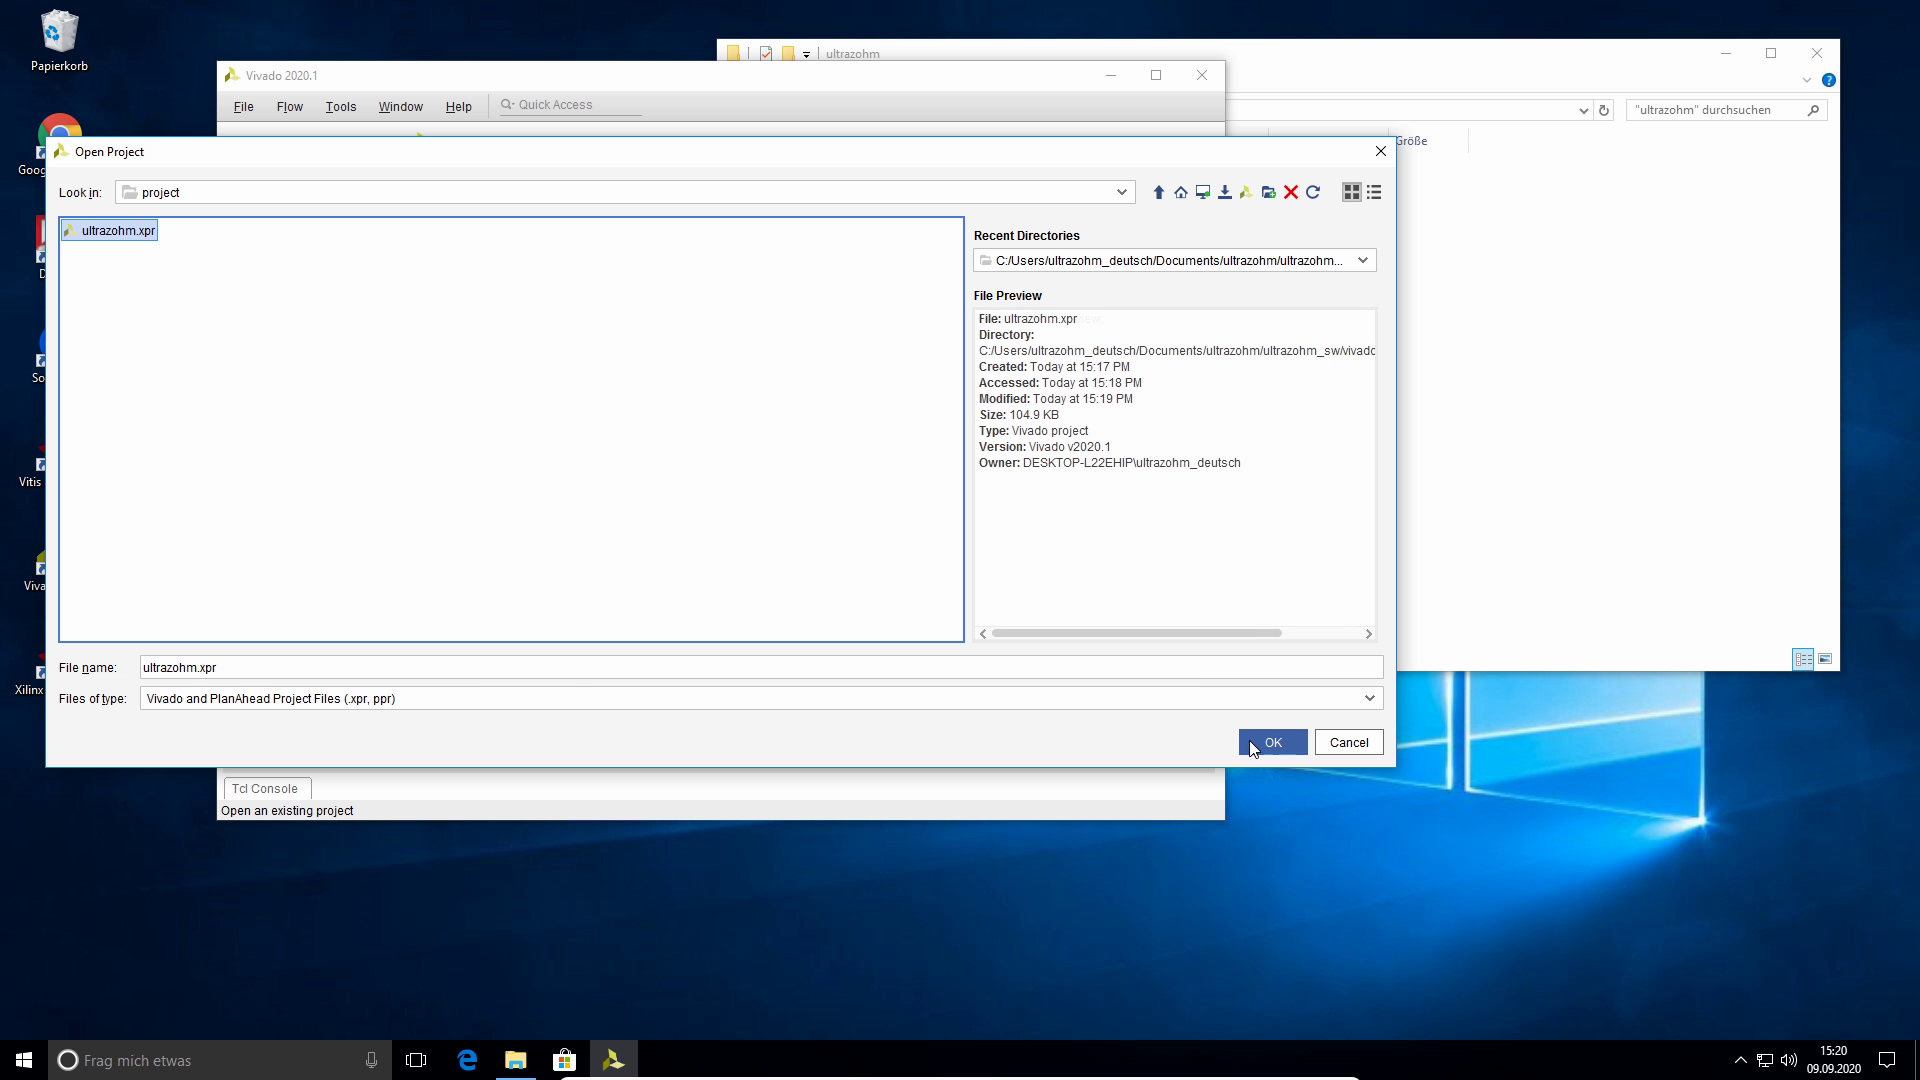The height and width of the screenshot is (1080, 1920).
Task: Open the Tools menu
Action: pyautogui.click(x=340, y=107)
